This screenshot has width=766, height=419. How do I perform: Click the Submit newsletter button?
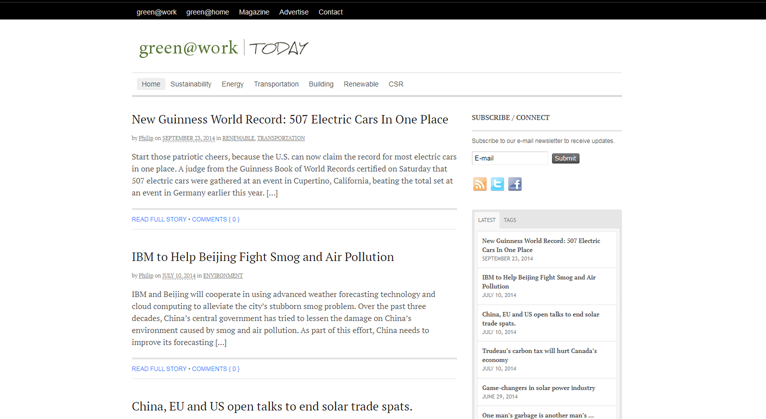click(566, 158)
